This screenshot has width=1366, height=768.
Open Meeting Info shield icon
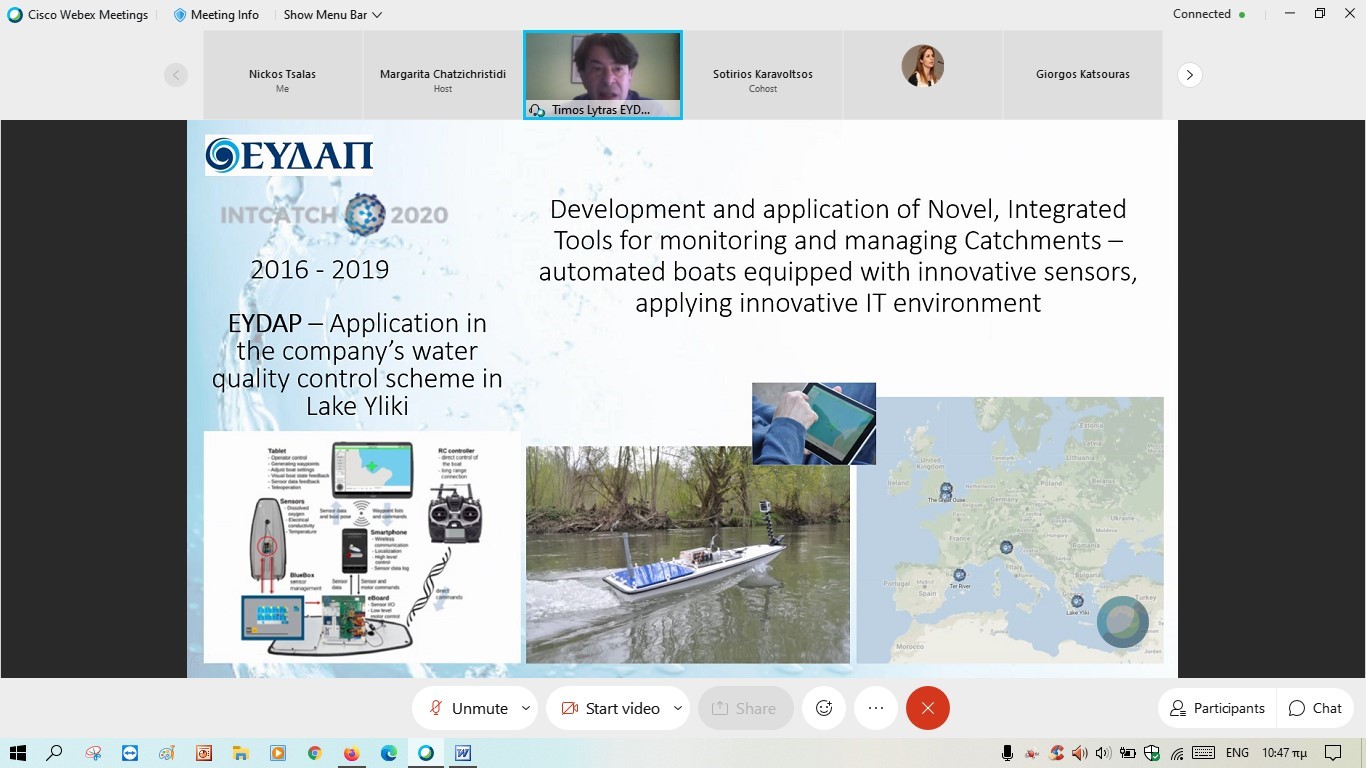[x=180, y=15]
